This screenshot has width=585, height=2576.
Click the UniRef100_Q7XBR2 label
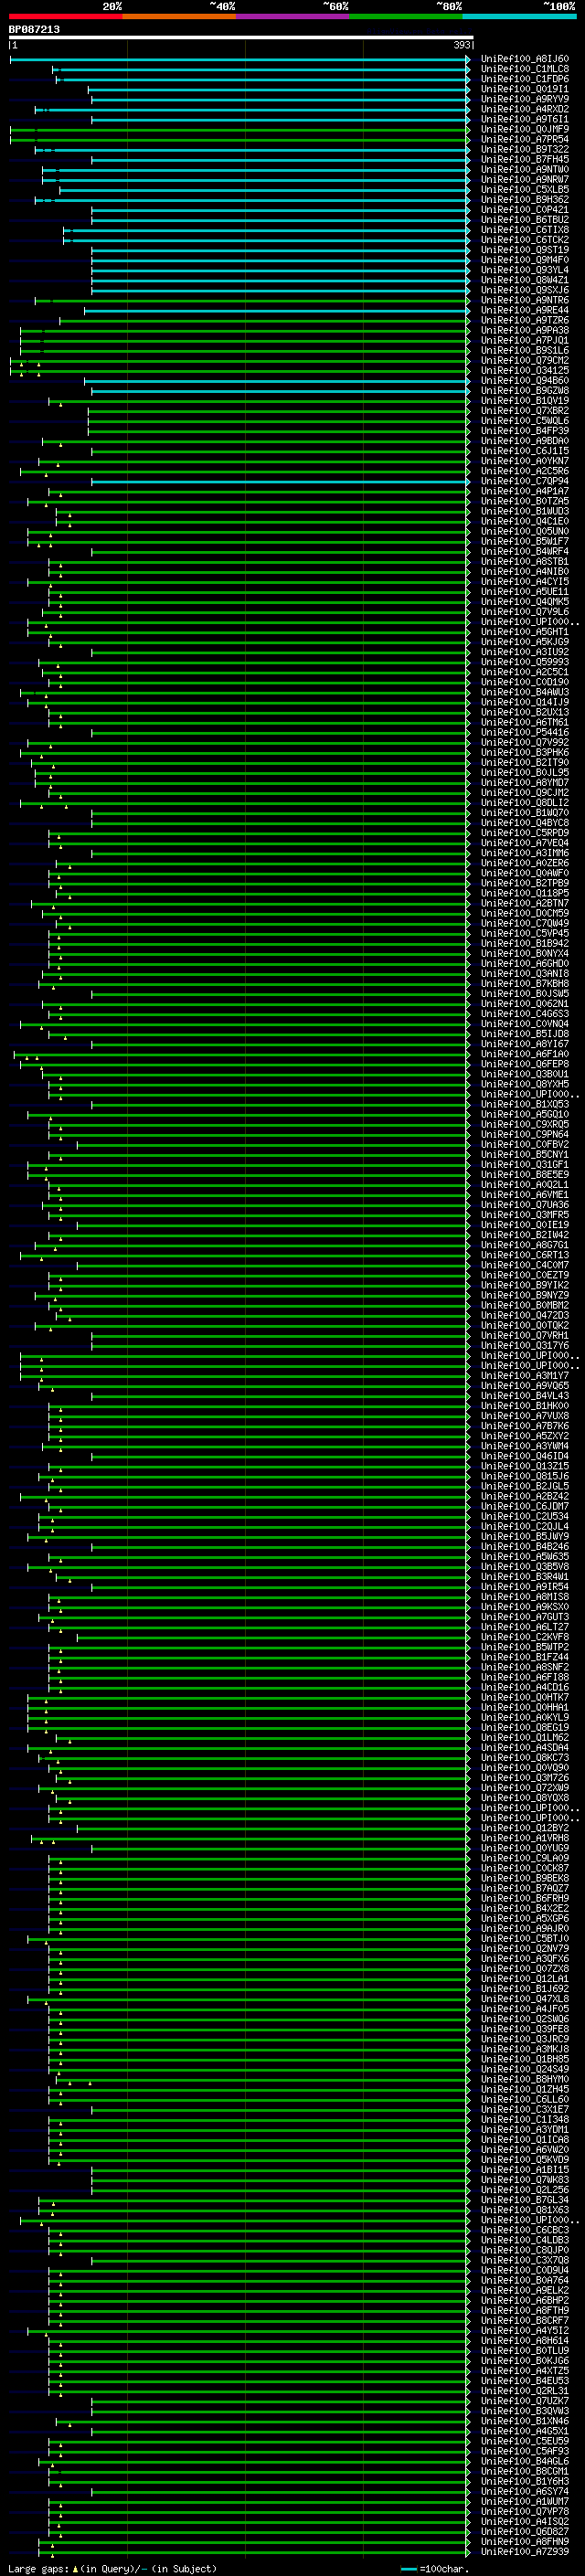524,411
